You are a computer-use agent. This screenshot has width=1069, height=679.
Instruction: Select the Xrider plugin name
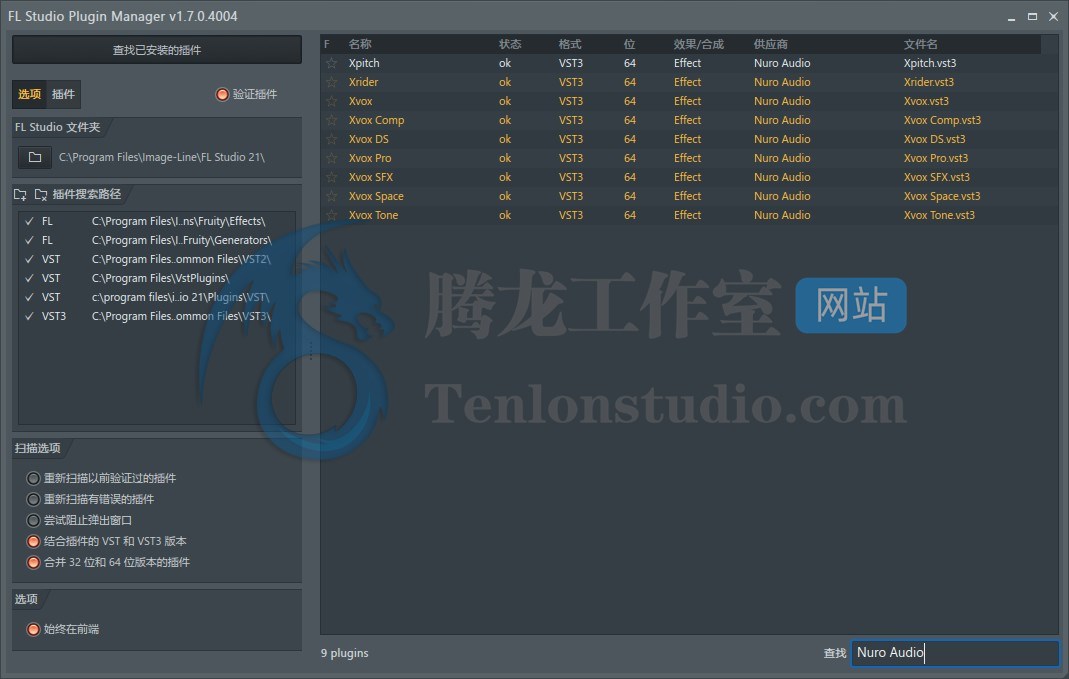pyautogui.click(x=363, y=82)
